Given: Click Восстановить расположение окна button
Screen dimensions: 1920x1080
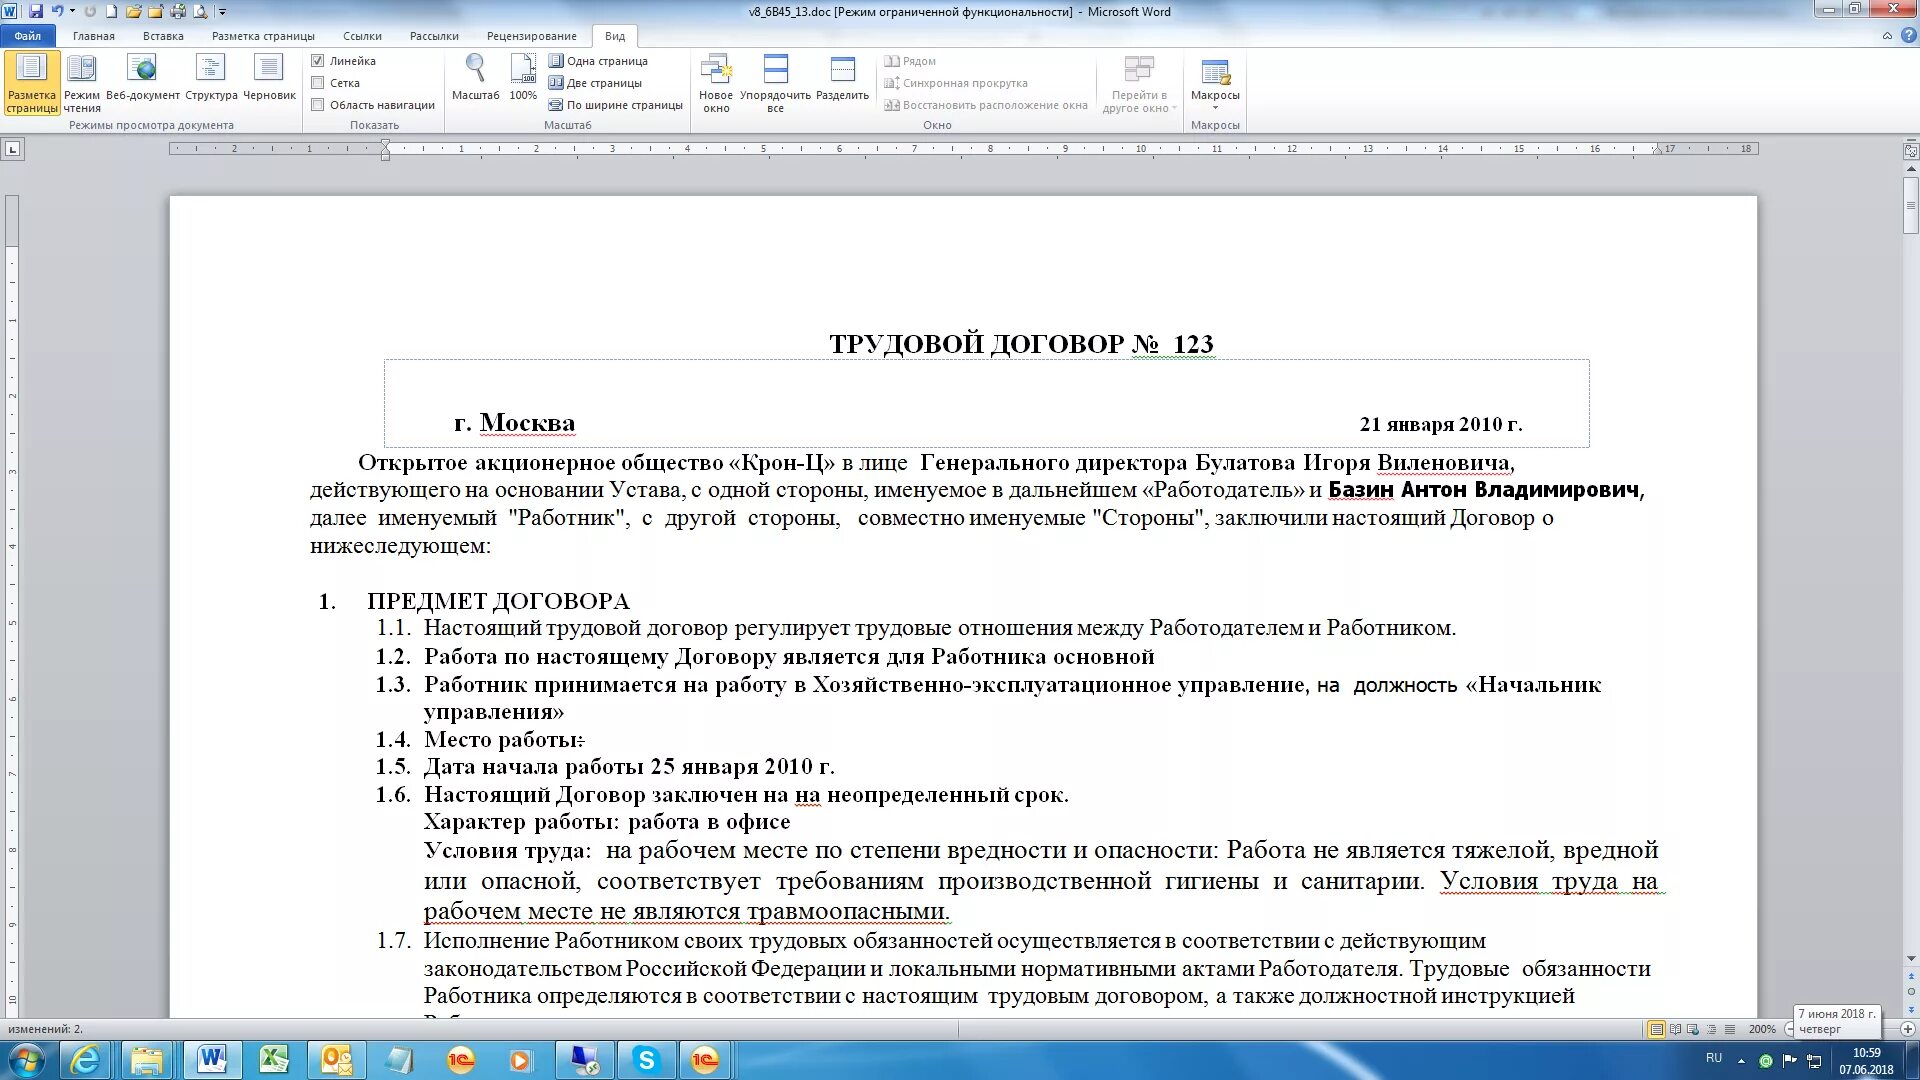Looking at the screenshot, I should (x=986, y=105).
